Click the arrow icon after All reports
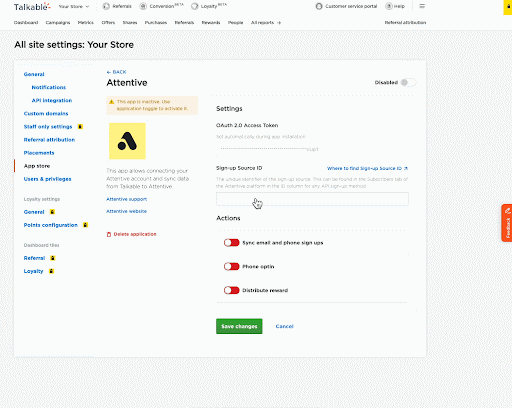This screenshot has width=512, height=408. point(279,23)
